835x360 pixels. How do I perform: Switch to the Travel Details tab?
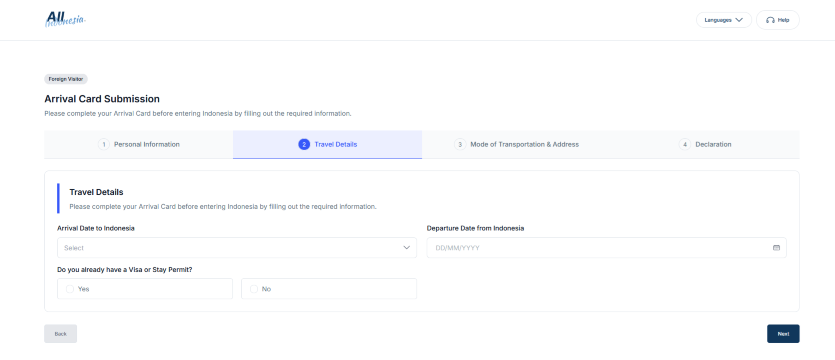point(328,144)
